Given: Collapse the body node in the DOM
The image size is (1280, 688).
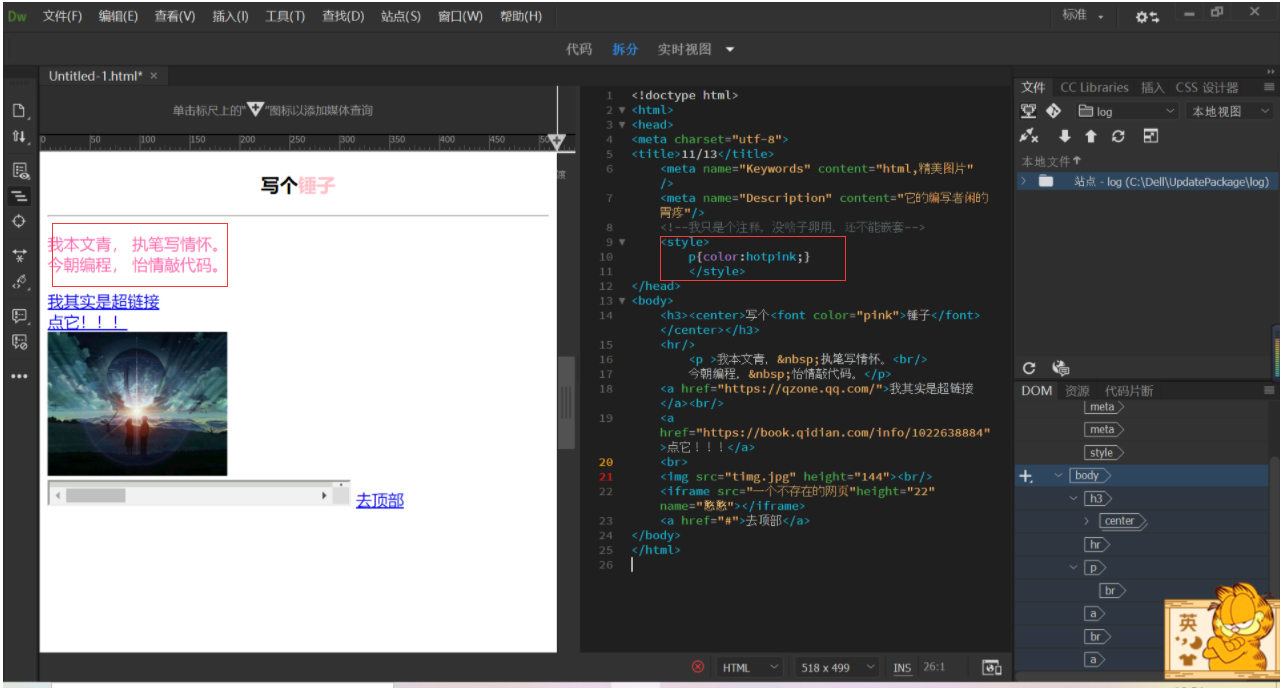Looking at the screenshot, I should [x=1059, y=476].
